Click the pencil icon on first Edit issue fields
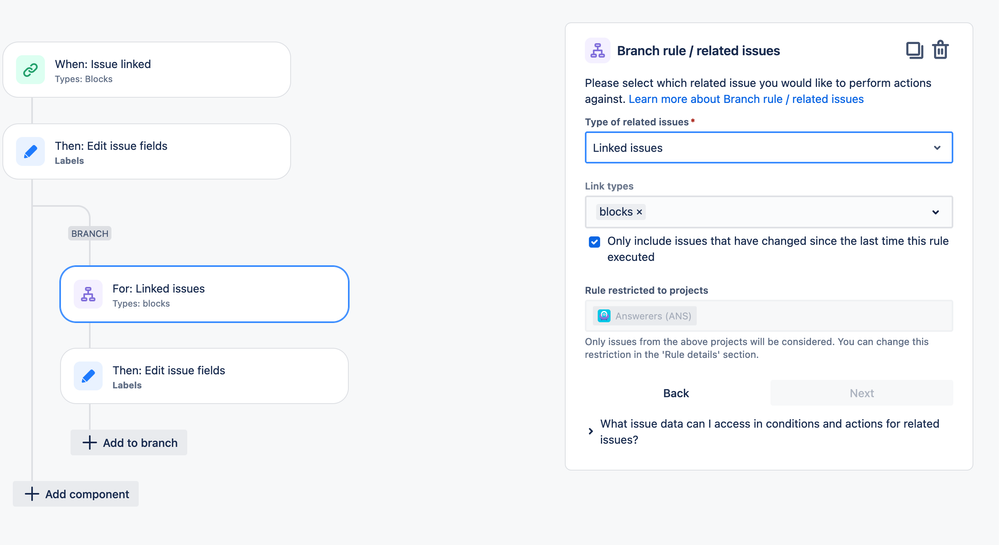Viewport: 999px width, 545px height. pos(30,152)
